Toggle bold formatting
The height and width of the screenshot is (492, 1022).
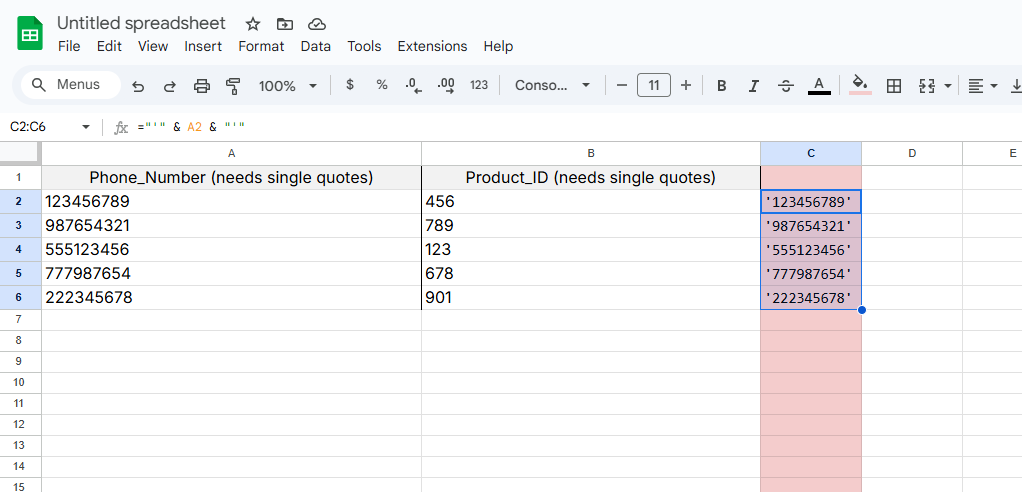721,86
